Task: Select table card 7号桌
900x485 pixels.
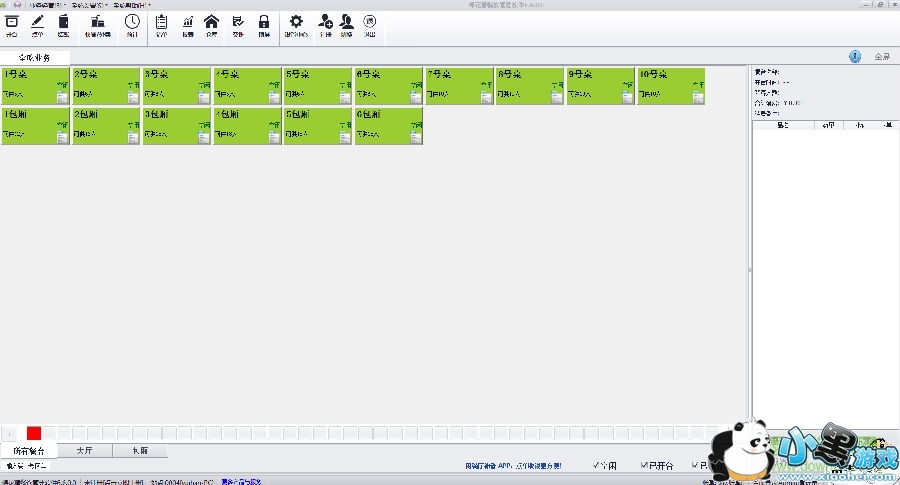Action: tap(459, 86)
